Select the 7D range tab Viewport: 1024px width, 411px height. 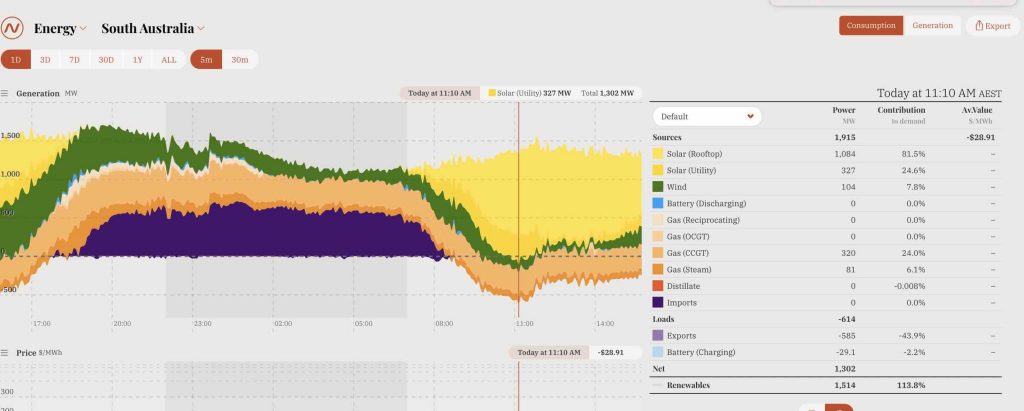(74, 60)
